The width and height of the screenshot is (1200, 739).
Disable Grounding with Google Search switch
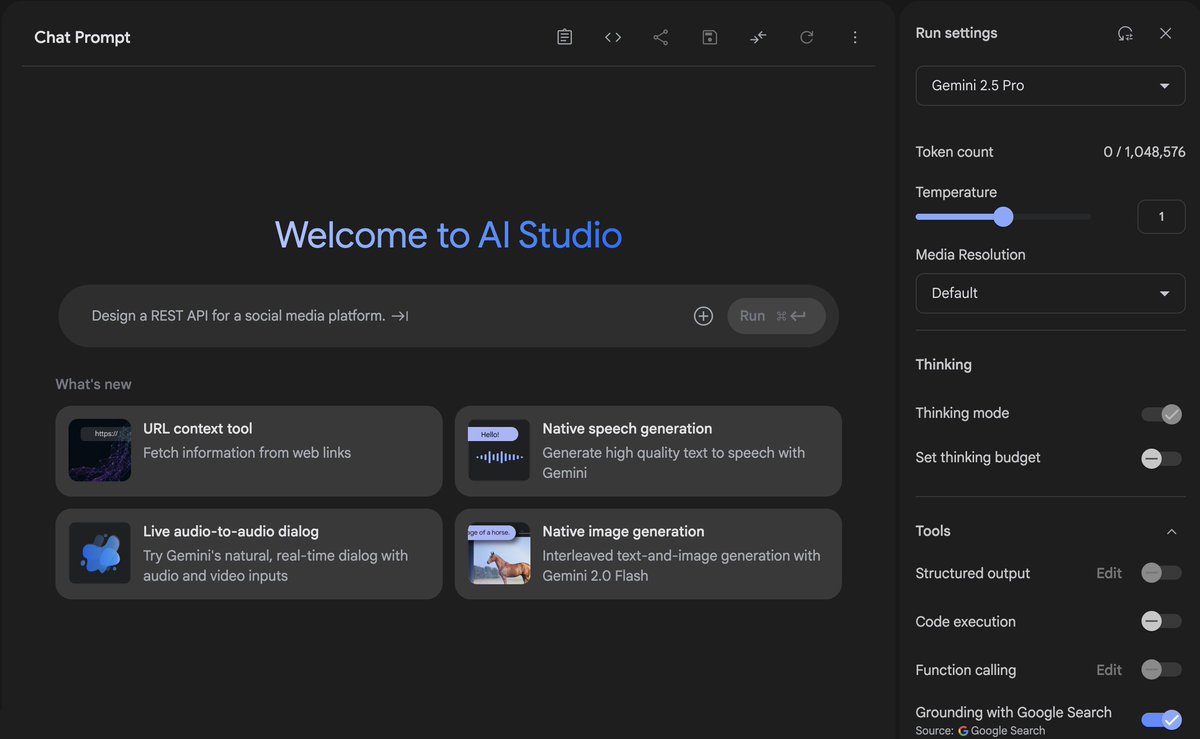click(x=1162, y=720)
